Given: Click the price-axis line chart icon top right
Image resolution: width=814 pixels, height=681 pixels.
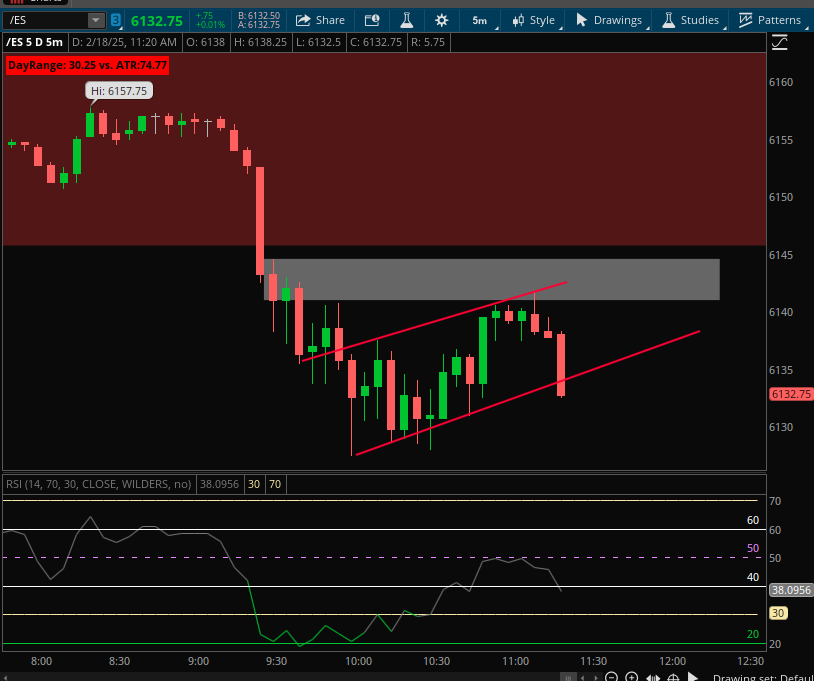Looking at the screenshot, I should pyautogui.click(x=780, y=43).
